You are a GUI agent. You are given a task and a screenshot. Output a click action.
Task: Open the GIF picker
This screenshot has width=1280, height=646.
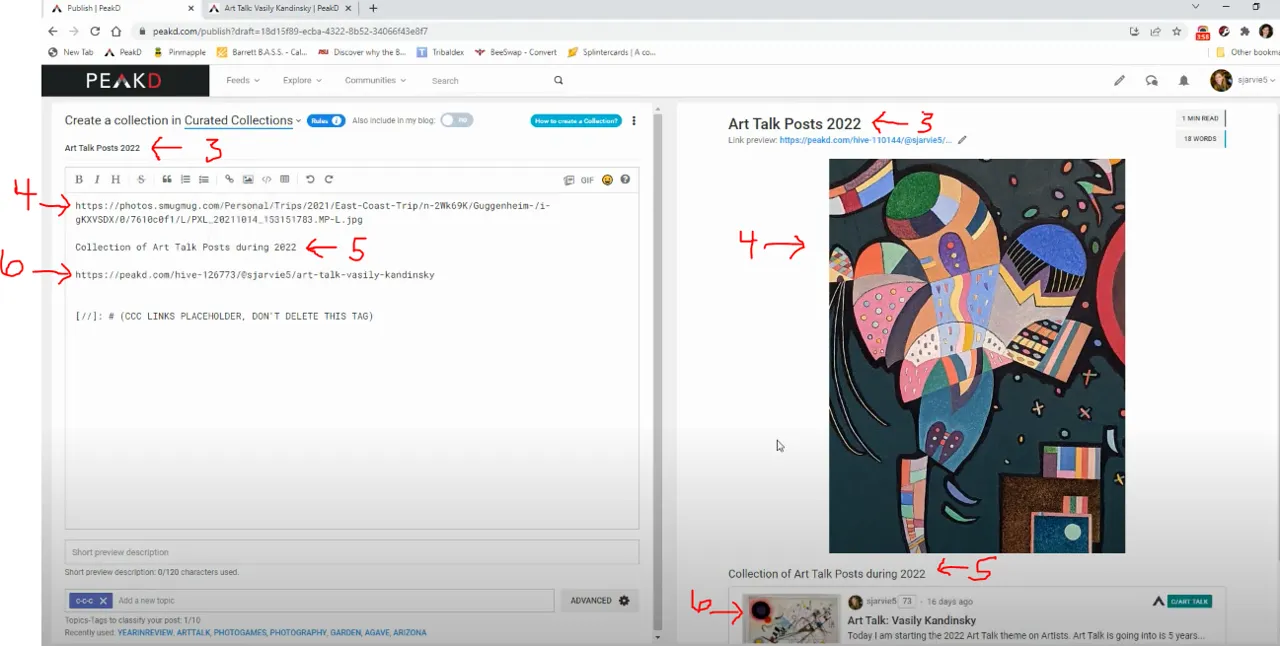click(587, 181)
